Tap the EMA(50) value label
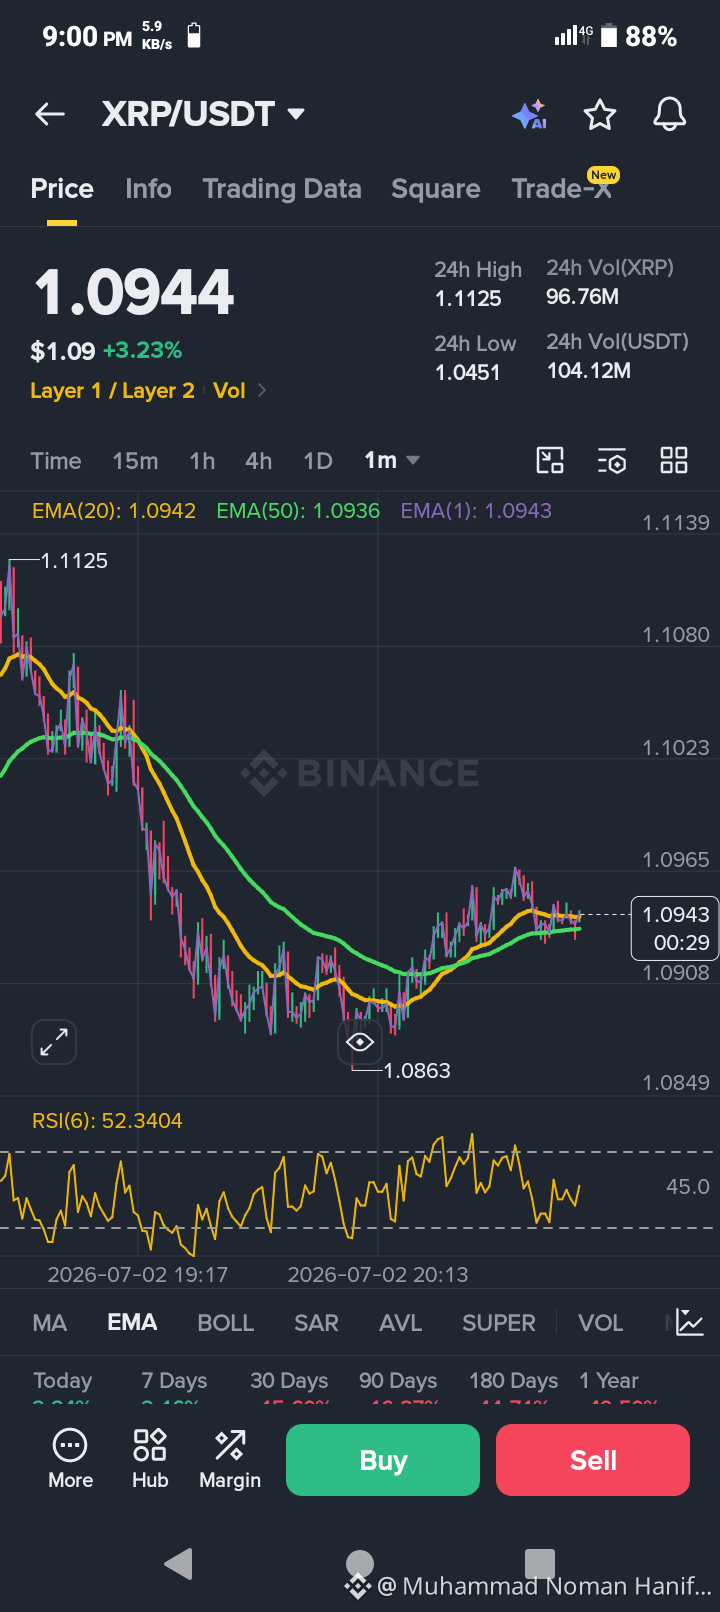Image resolution: width=720 pixels, height=1612 pixels. point(298,511)
